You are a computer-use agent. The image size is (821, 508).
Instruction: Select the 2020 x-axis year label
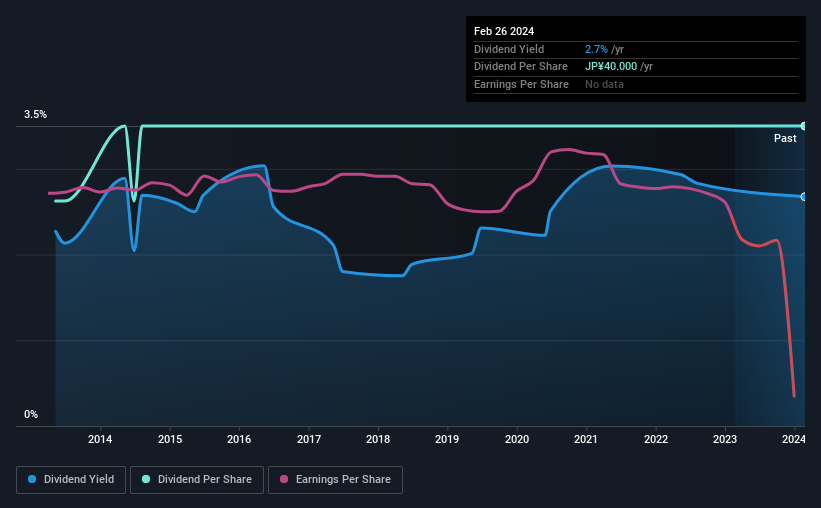[x=517, y=439]
